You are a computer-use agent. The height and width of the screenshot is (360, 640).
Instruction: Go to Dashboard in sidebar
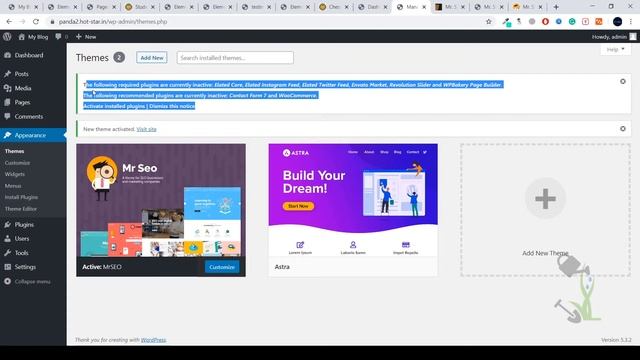[x=29, y=55]
